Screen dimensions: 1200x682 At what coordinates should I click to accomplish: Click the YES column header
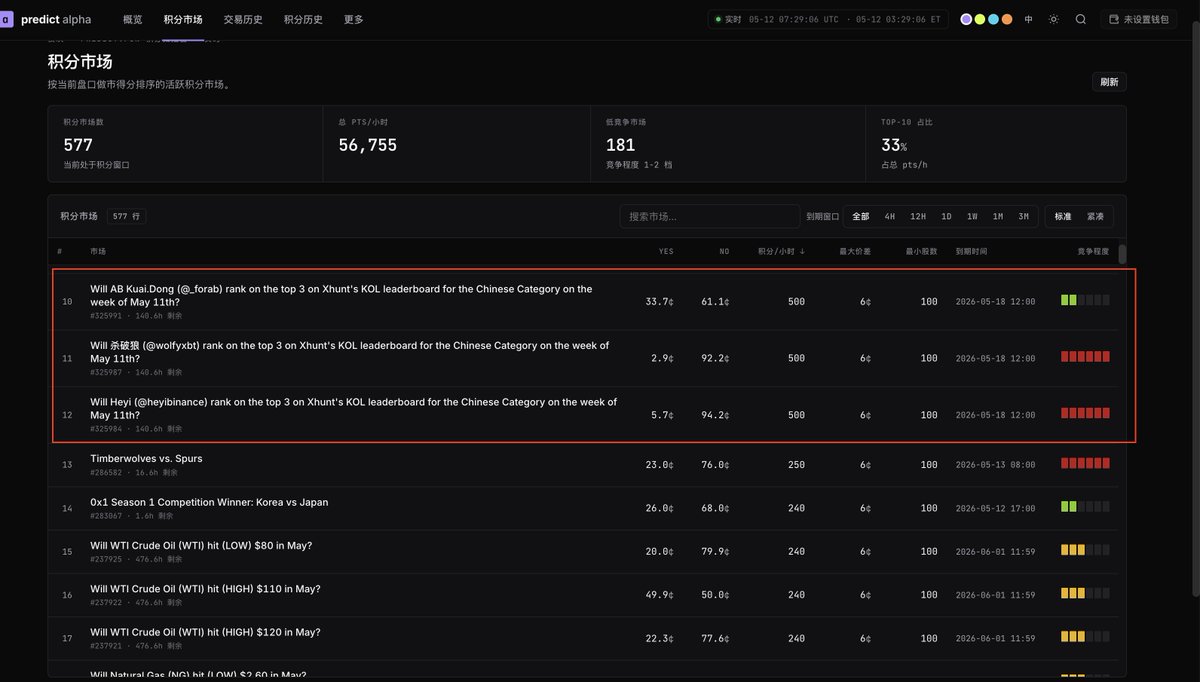666,251
